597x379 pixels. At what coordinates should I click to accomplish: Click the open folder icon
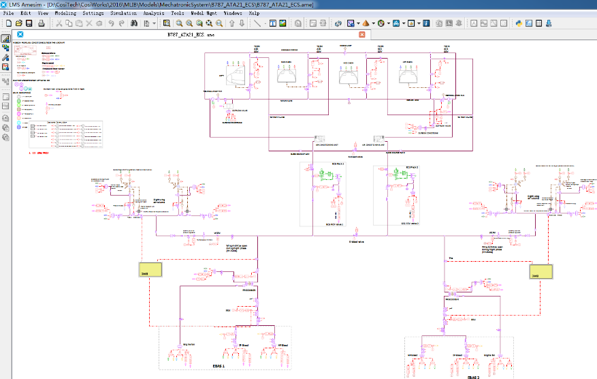[x=19, y=23]
